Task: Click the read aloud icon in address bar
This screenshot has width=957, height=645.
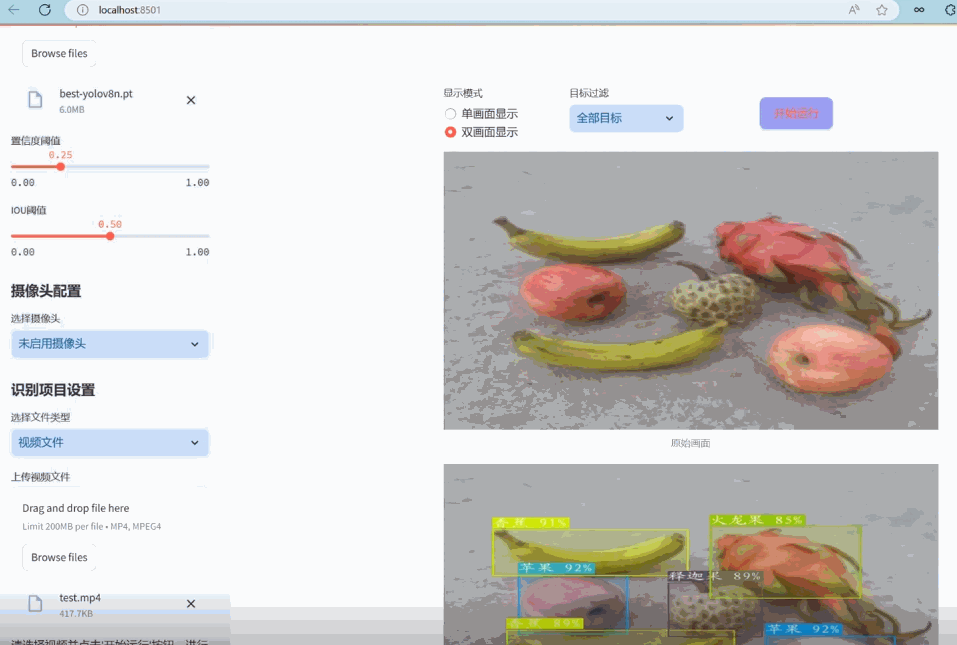Action: [x=854, y=10]
